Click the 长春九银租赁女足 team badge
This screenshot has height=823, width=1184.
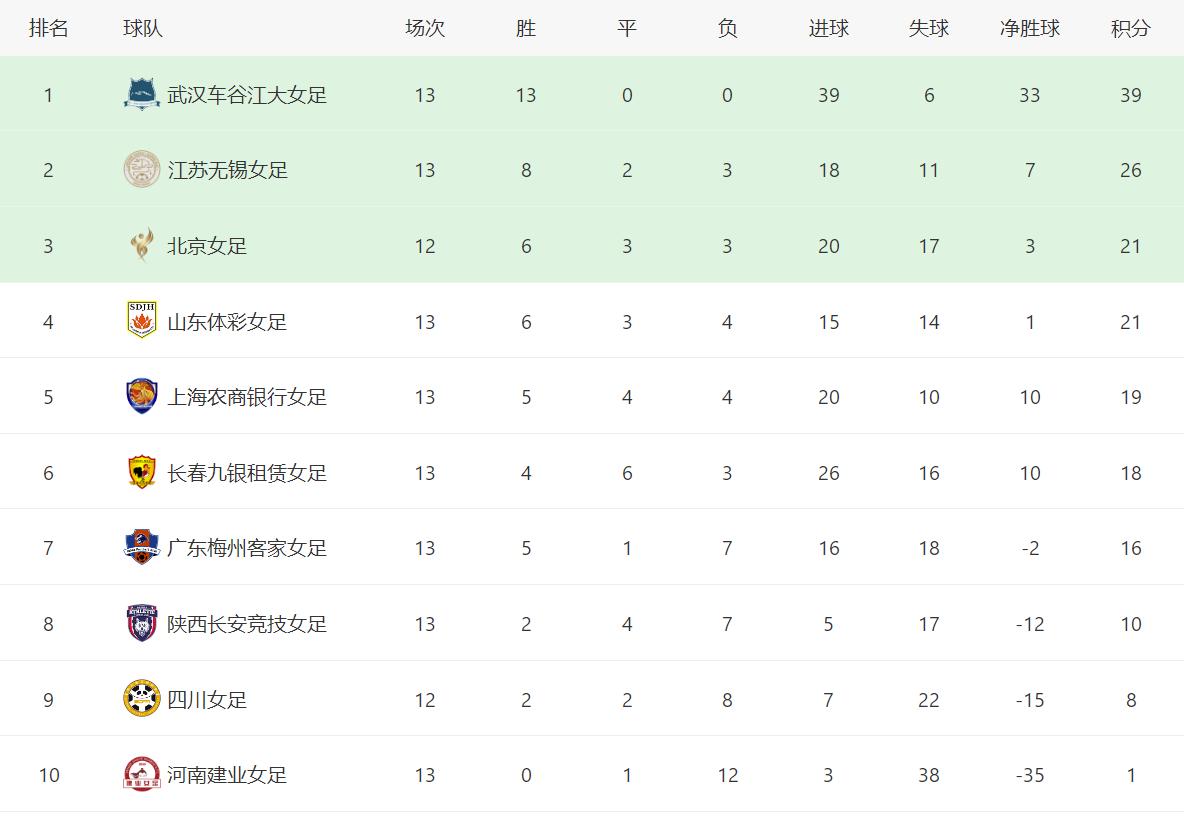(142, 472)
